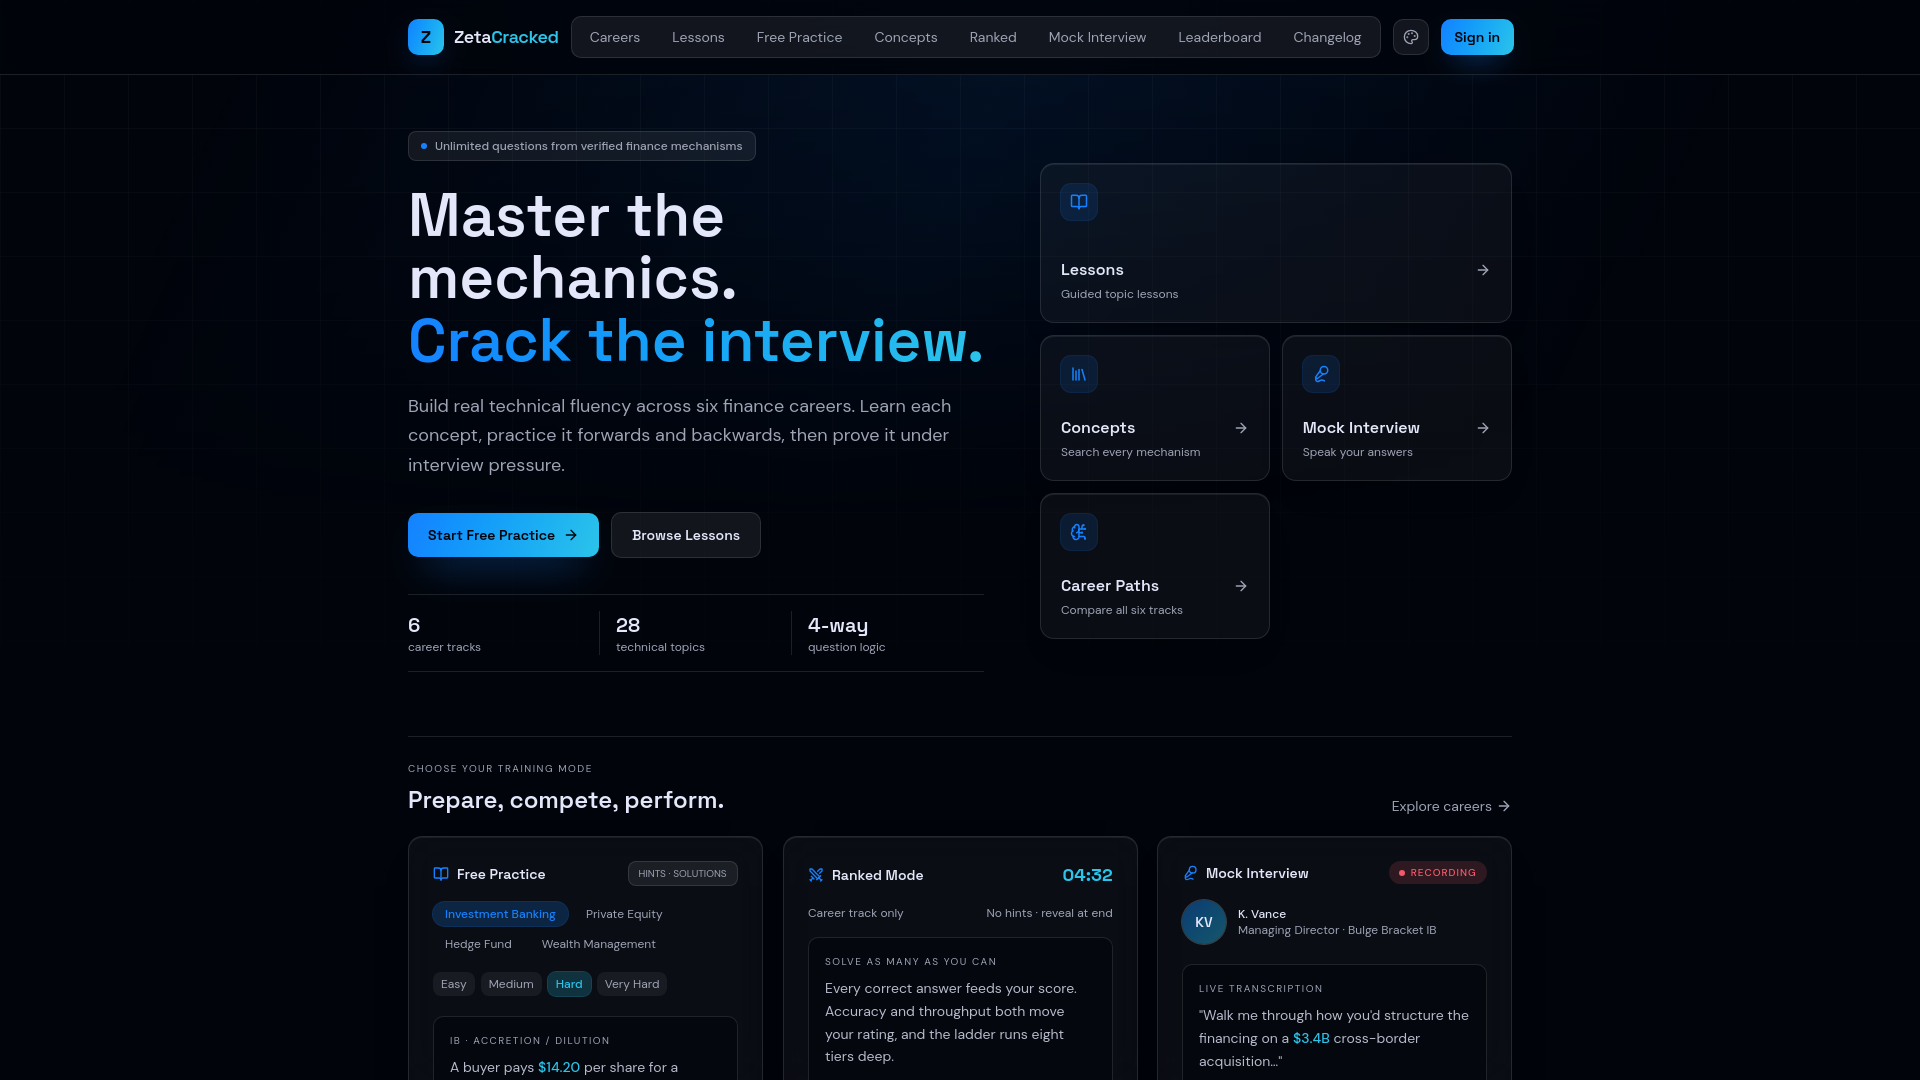Image resolution: width=1920 pixels, height=1080 pixels.
Task: Choose the Medium difficulty chip
Action: click(x=511, y=984)
